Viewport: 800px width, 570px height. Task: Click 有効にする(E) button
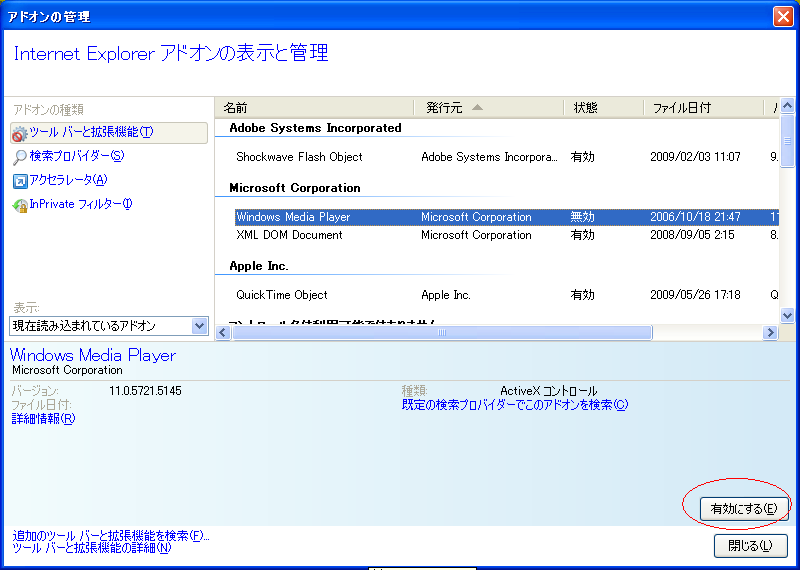[x=744, y=509]
